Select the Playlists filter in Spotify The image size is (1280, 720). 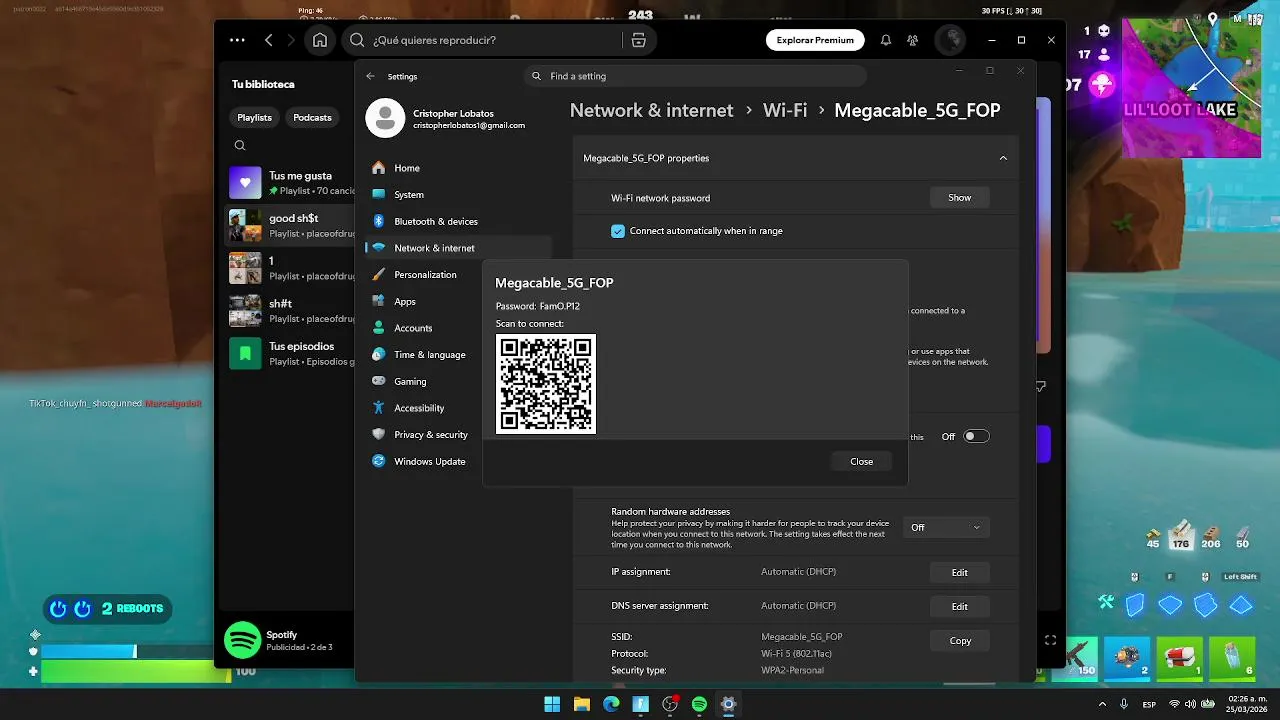point(254,117)
